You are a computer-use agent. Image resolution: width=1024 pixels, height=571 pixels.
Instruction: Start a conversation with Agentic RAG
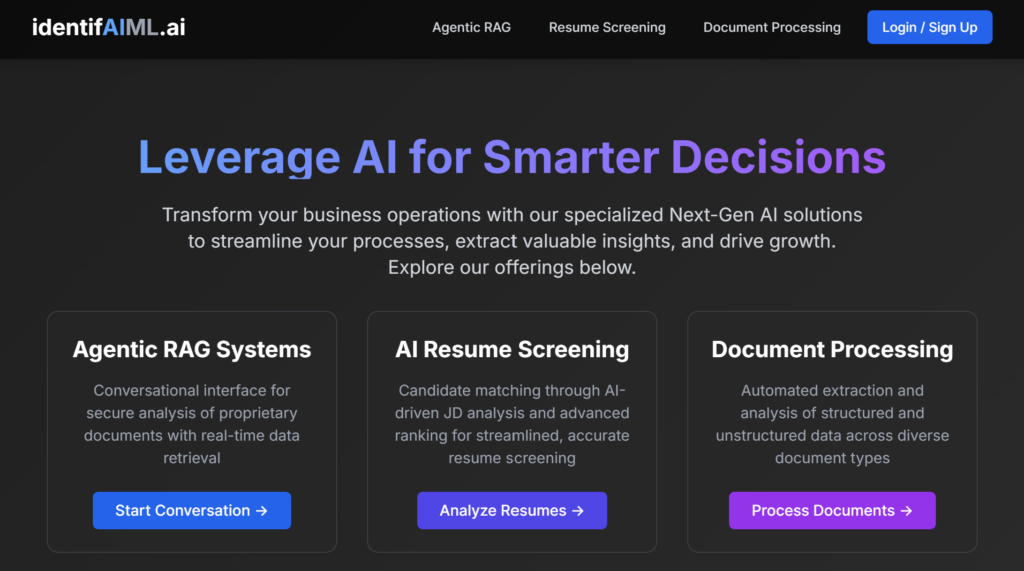[x=191, y=510]
